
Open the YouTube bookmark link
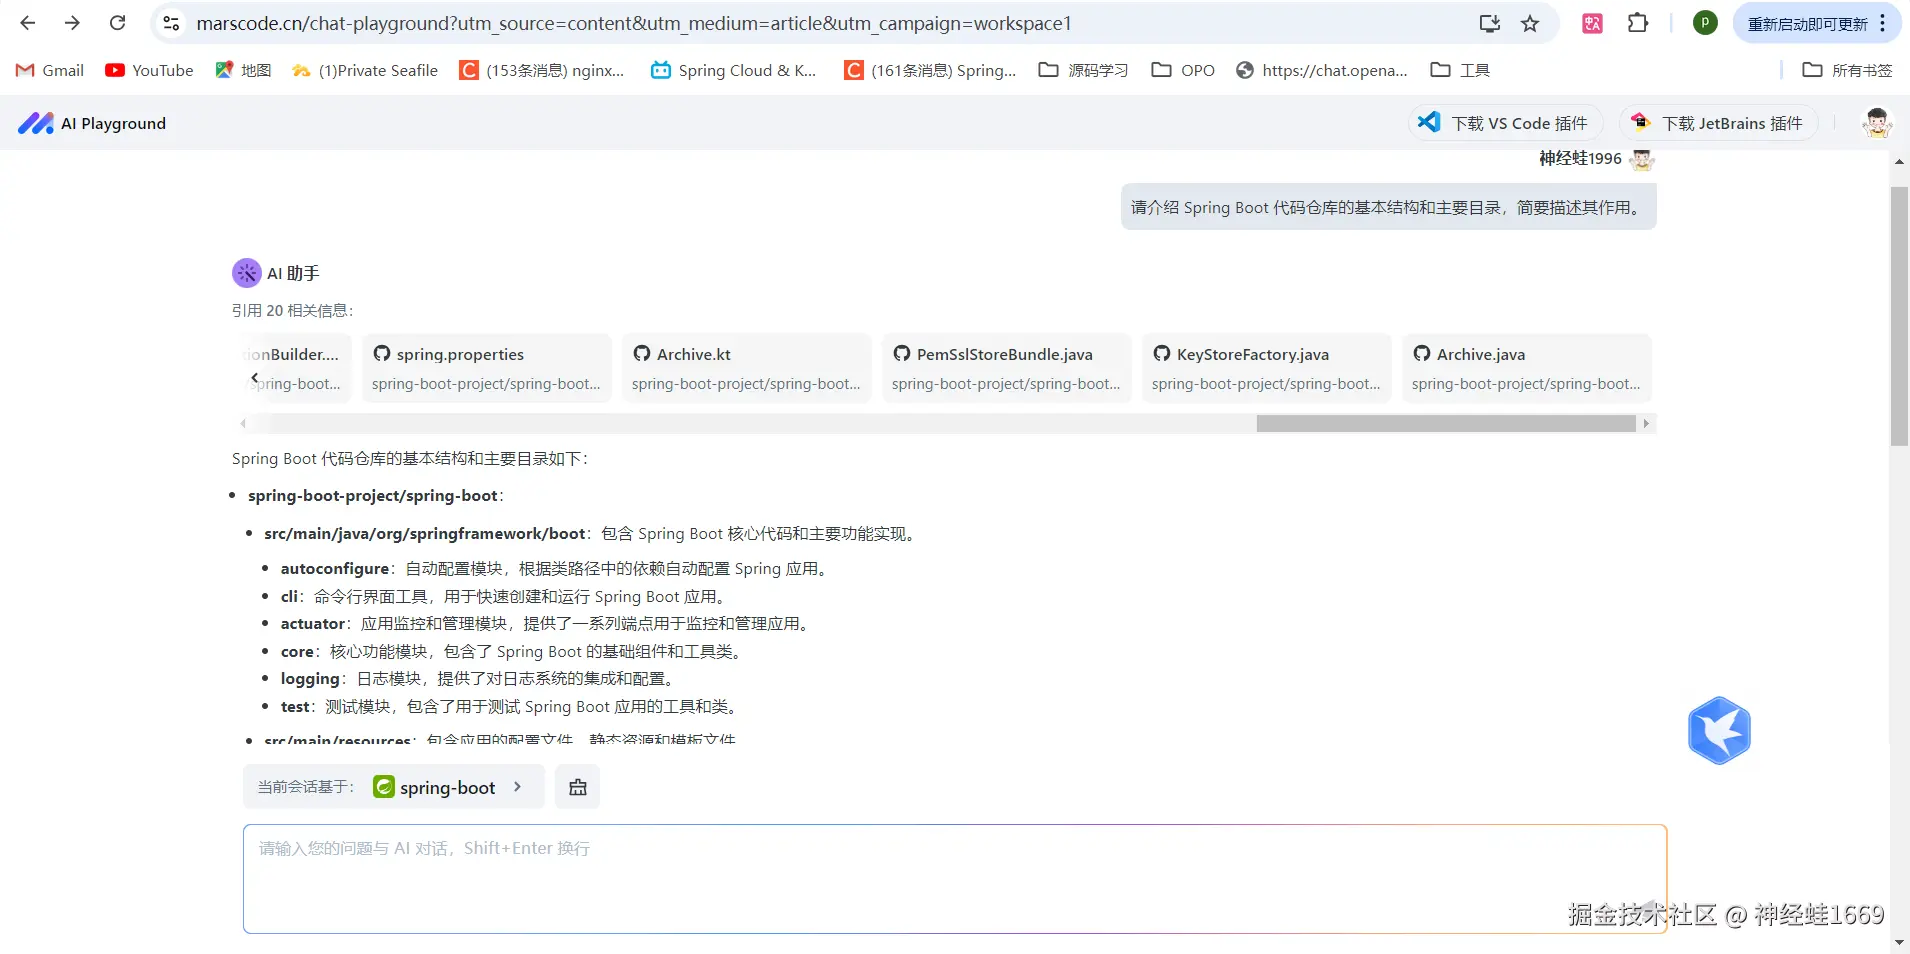point(148,70)
